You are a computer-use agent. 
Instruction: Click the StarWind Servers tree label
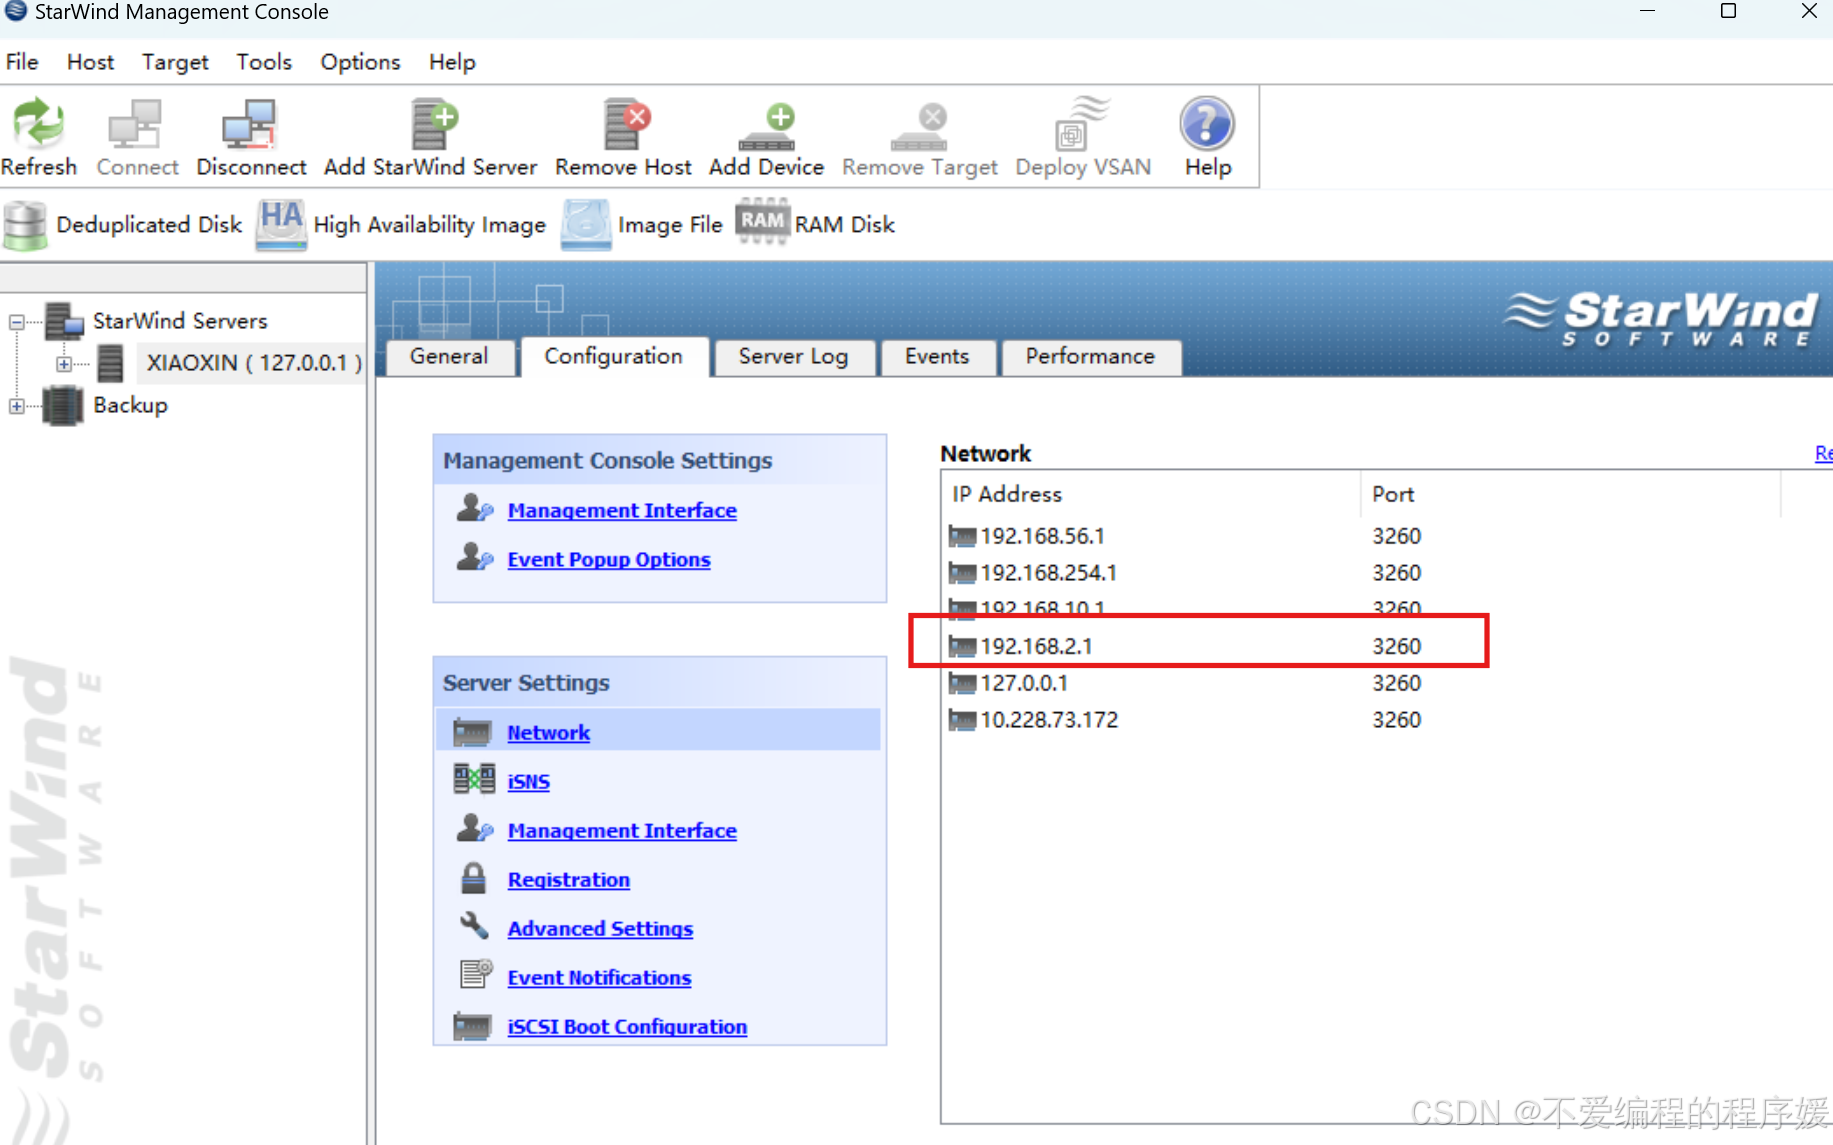click(180, 321)
